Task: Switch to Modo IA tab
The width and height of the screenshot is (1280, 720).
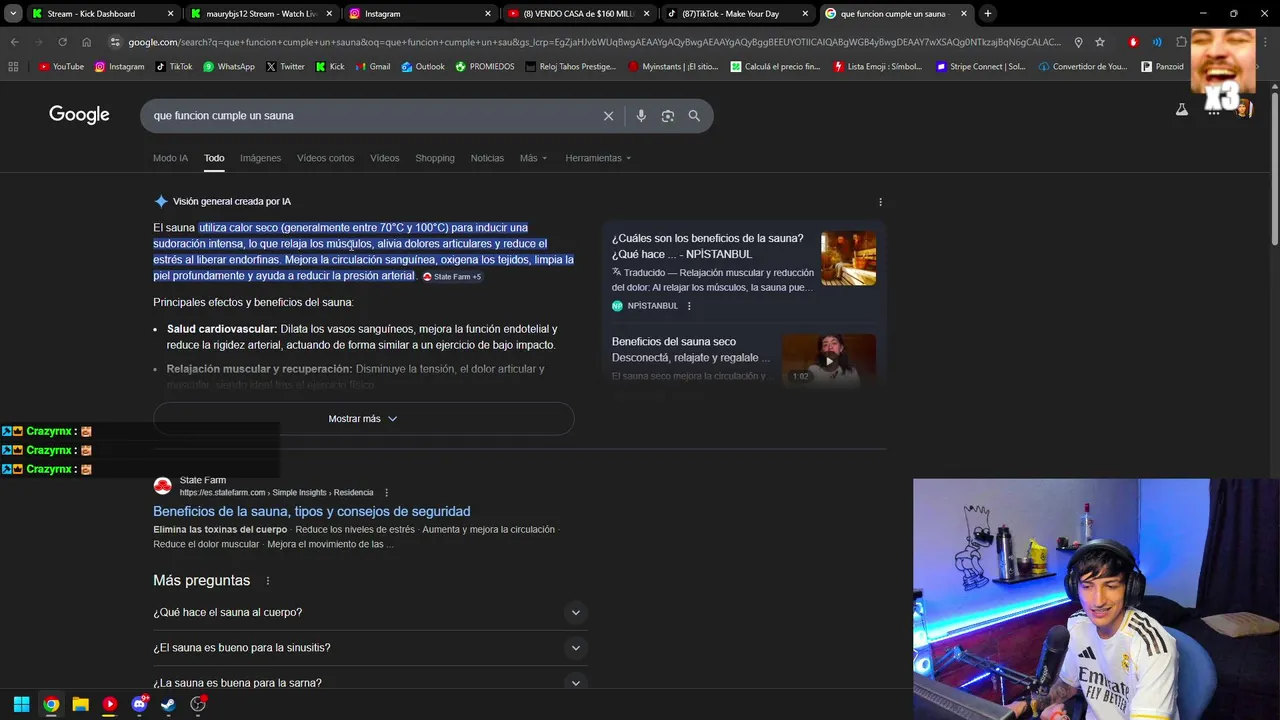Action: tap(170, 158)
